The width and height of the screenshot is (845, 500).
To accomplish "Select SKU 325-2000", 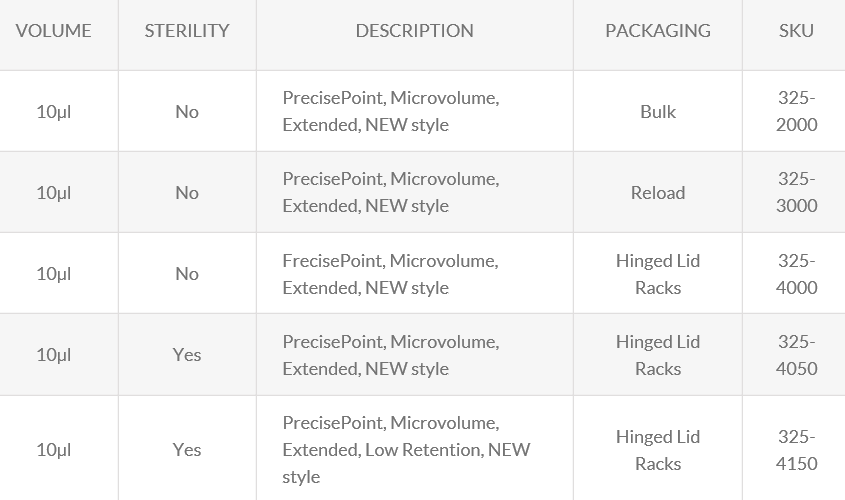I will [x=797, y=111].
